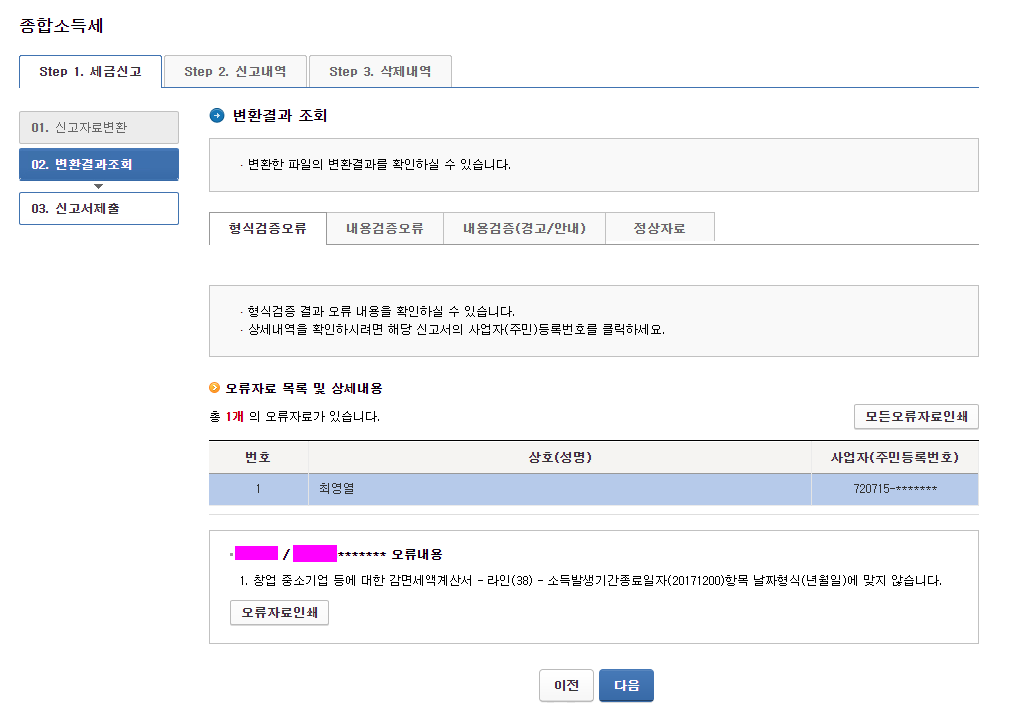Click the down arrow below 02. 변환결과조회

(98, 186)
